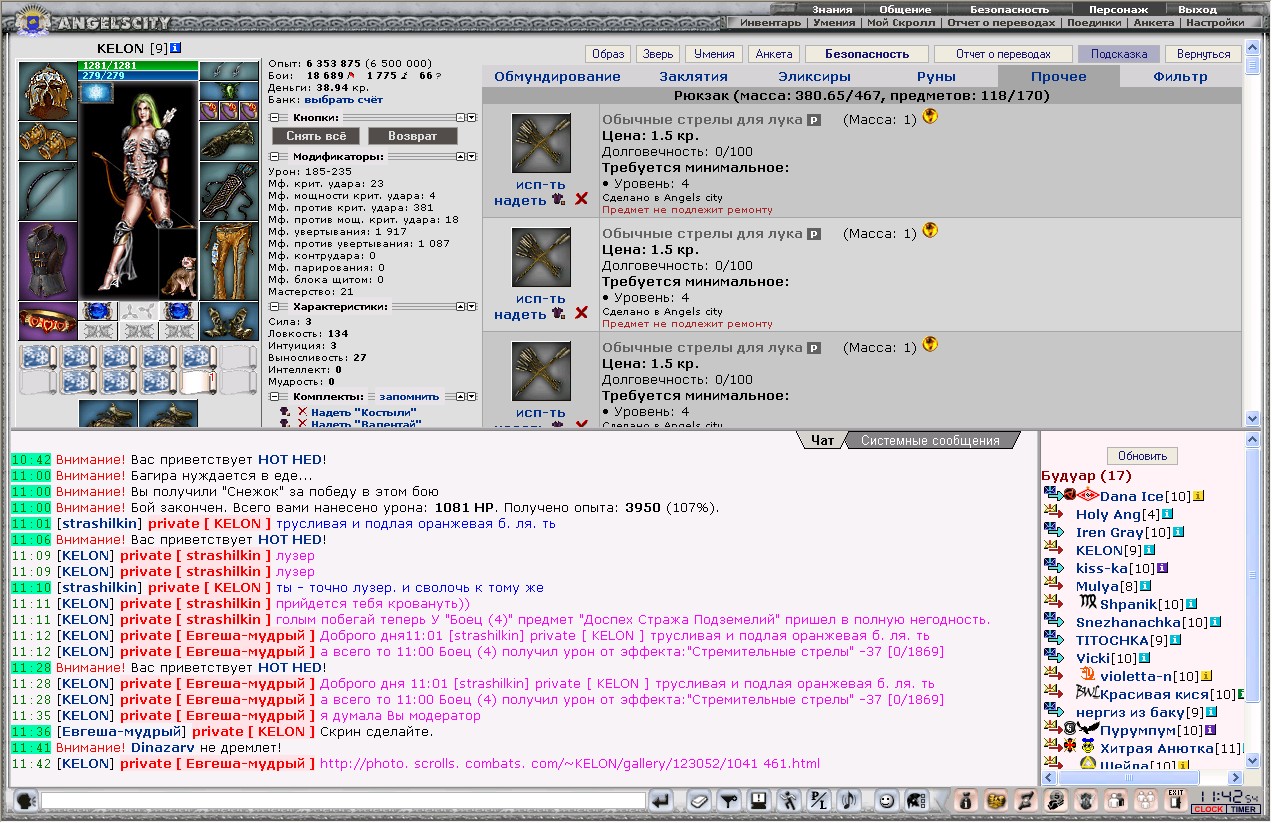Collapse the Модификаторы section
This screenshot has width=1272, height=823.
point(275,157)
